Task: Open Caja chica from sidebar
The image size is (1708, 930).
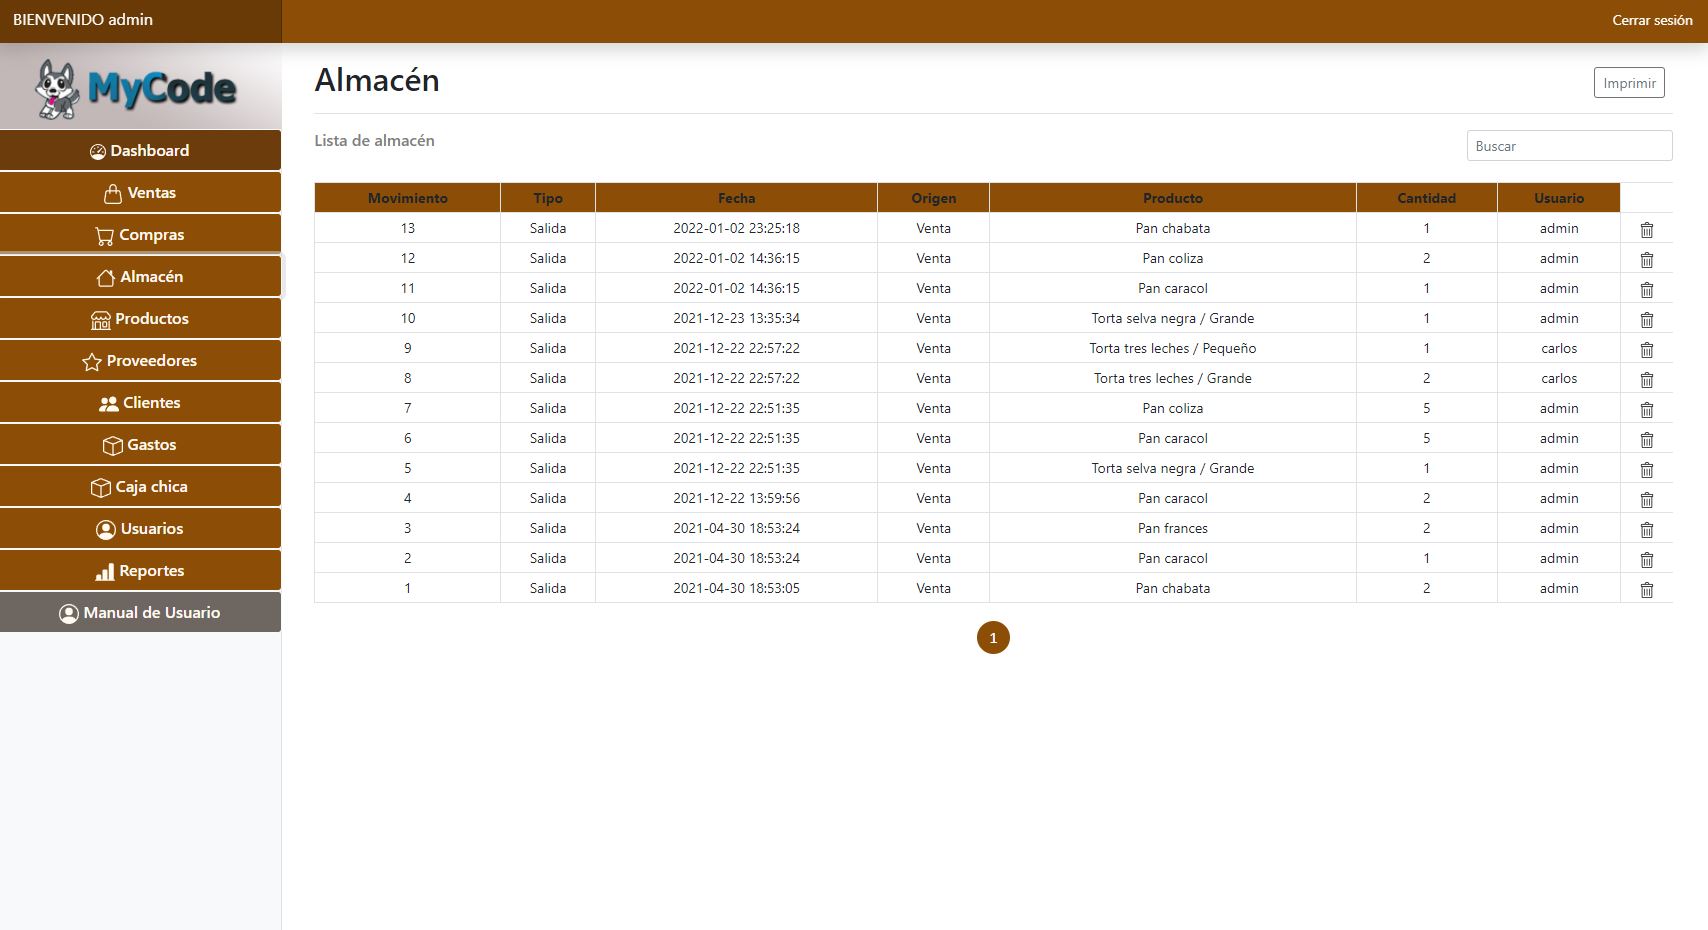Action: coord(140,487)
